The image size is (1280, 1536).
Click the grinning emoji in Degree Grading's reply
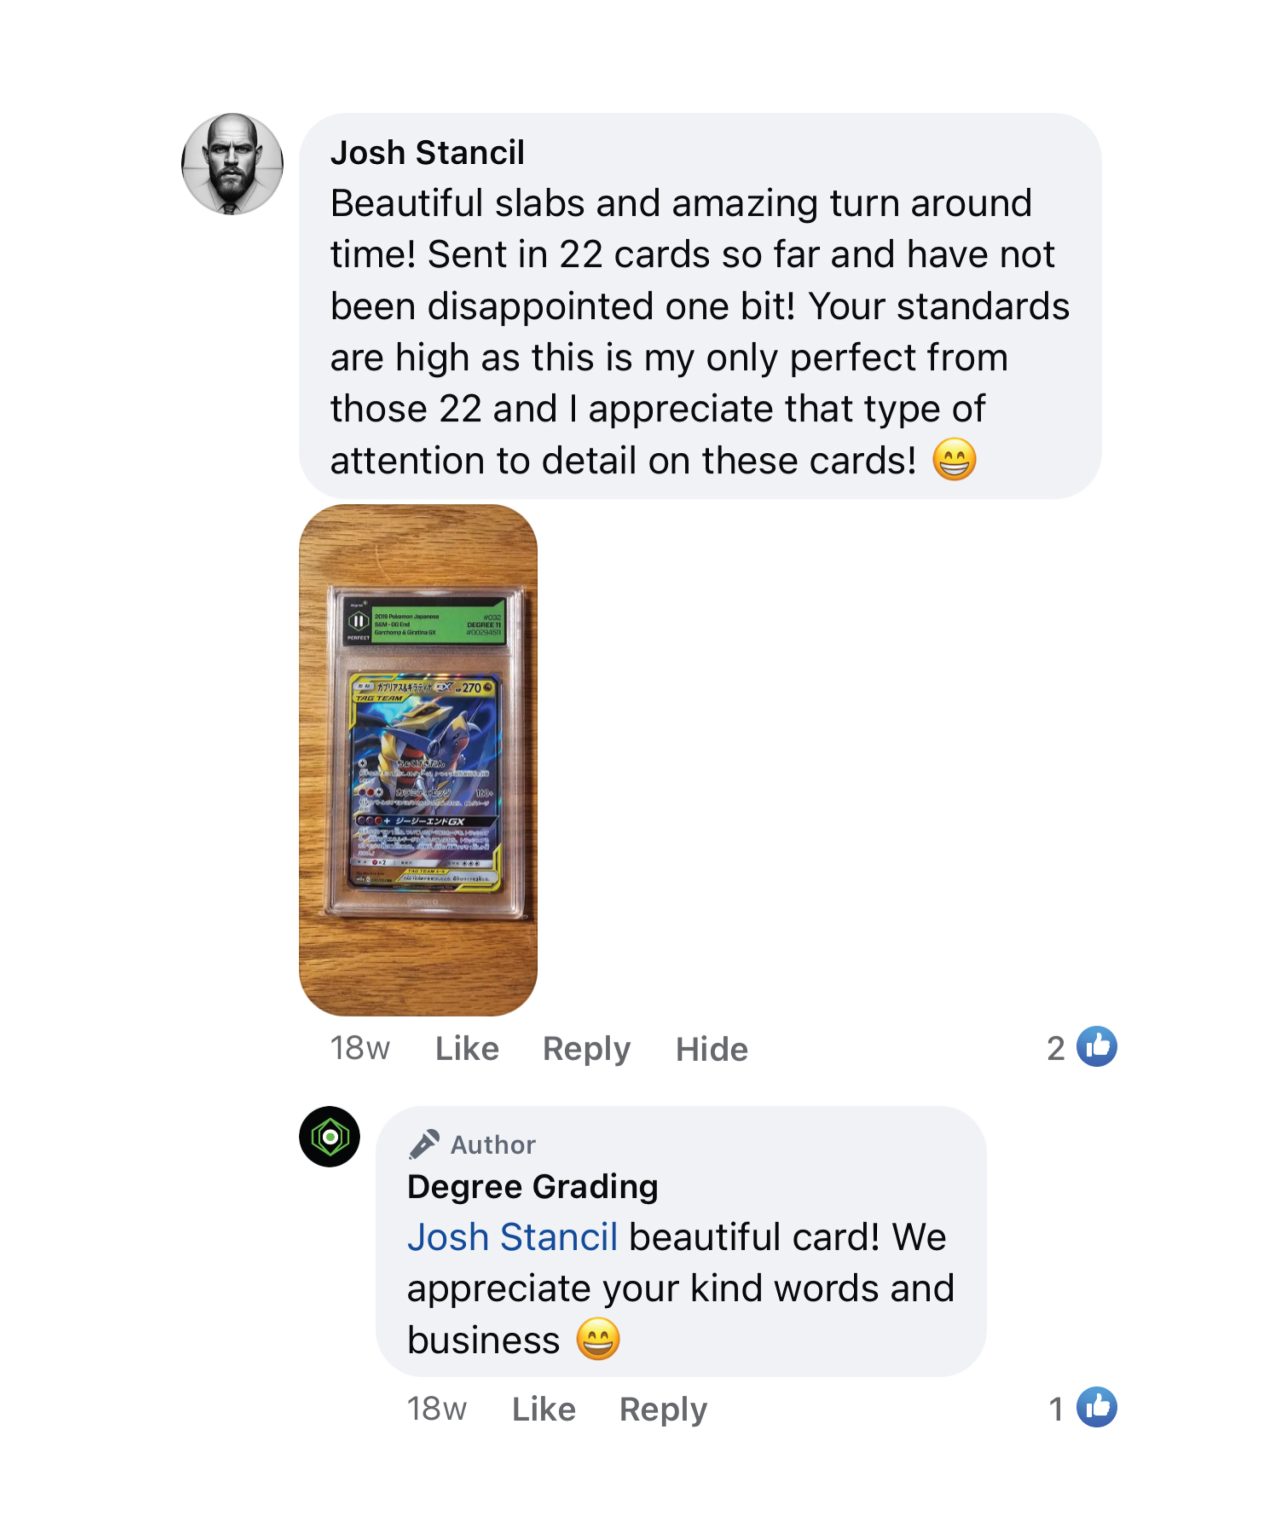point(598,1339)
